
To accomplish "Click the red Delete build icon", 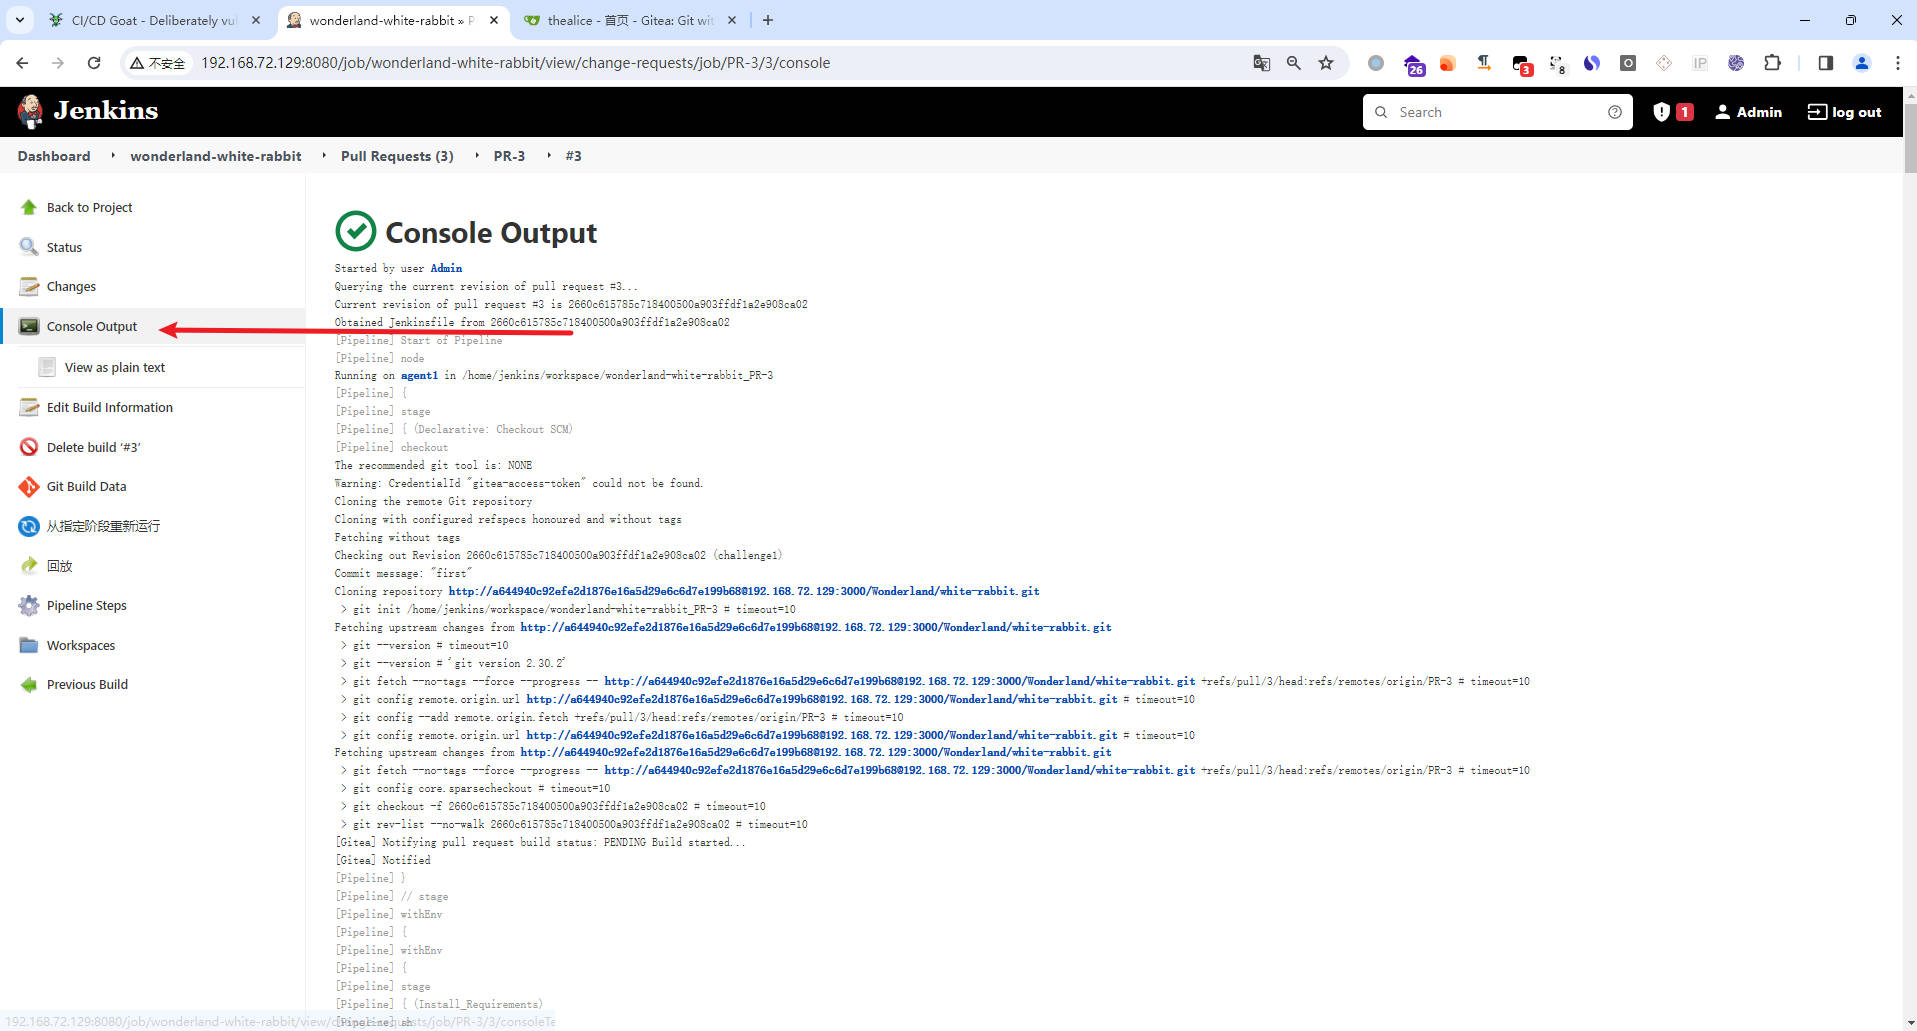I will coord(28,447).
